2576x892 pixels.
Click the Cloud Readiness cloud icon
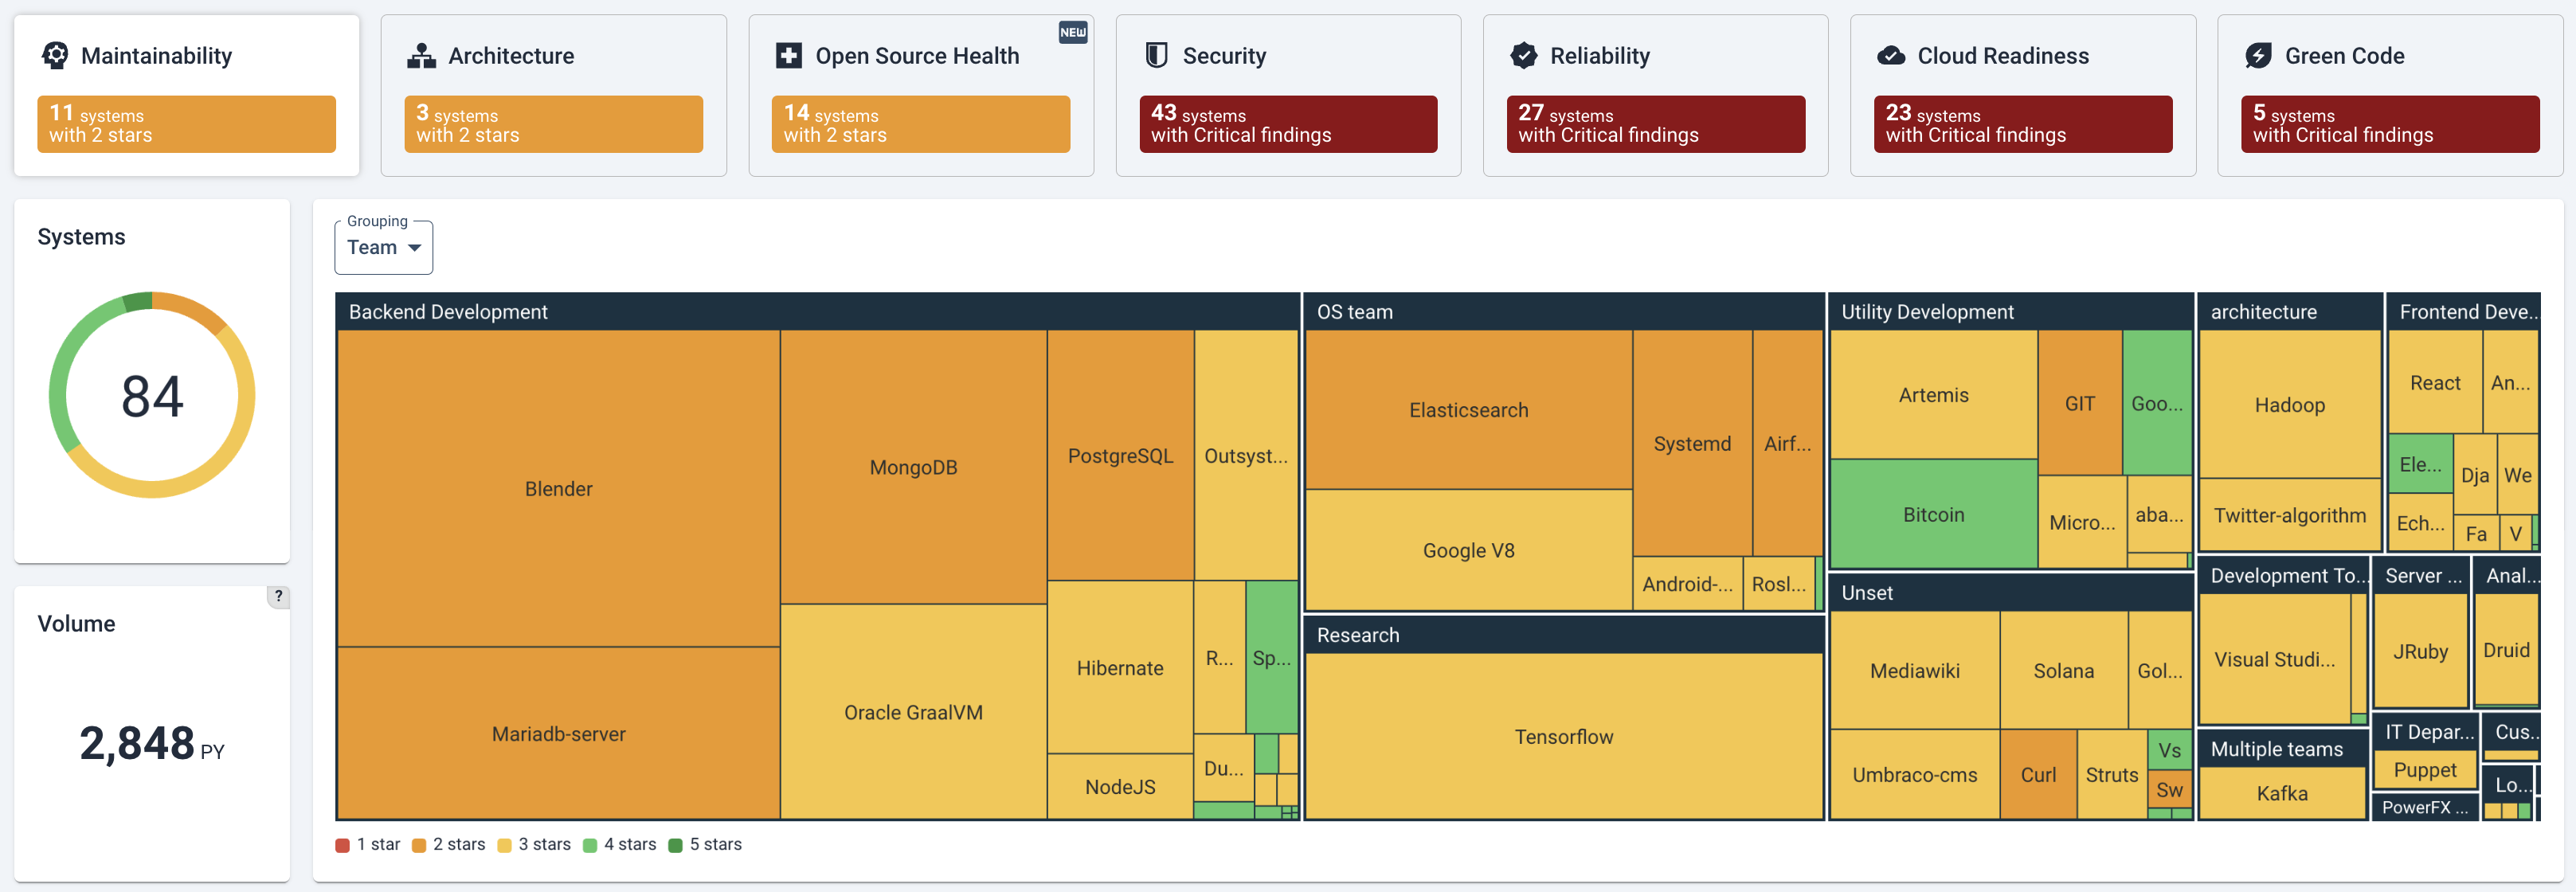(x=1890, y=55)
